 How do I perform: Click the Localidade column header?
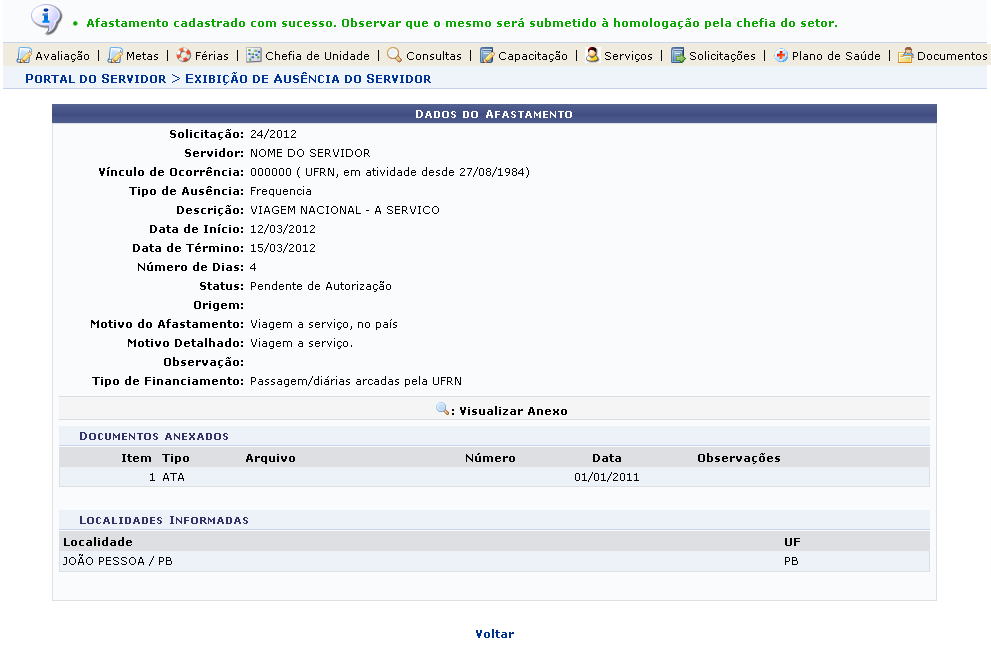tap(98, 542)
